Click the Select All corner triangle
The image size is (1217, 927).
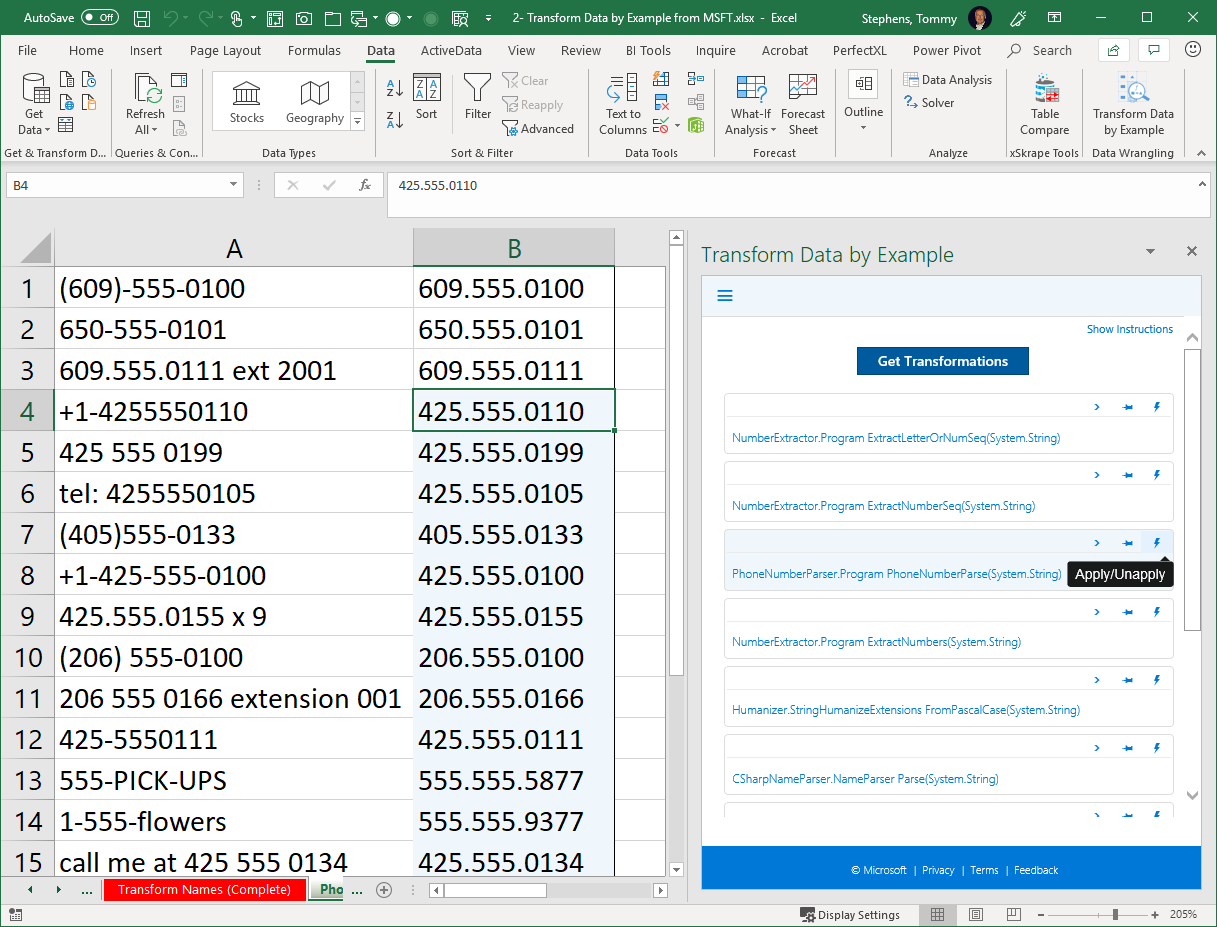click(34, 248)
